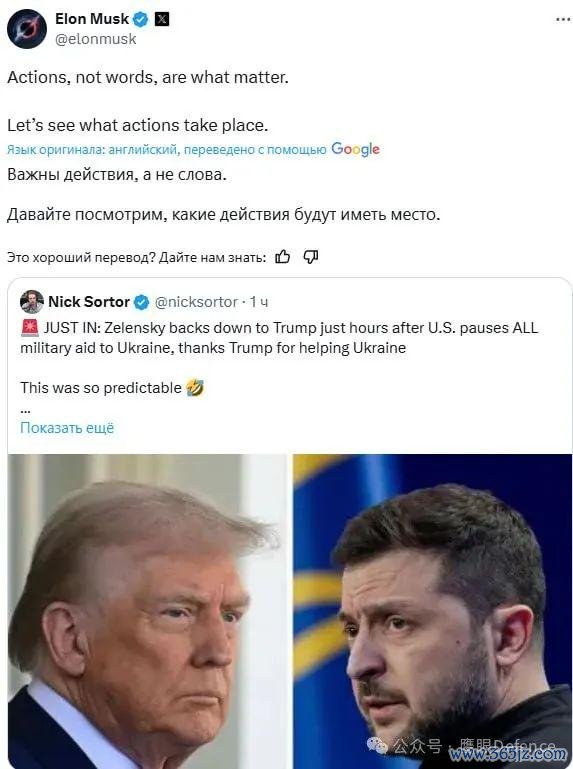This screenshot has height=769, width=573.
Task: Click the original language translation notice
Action: [x=167, y=150]
